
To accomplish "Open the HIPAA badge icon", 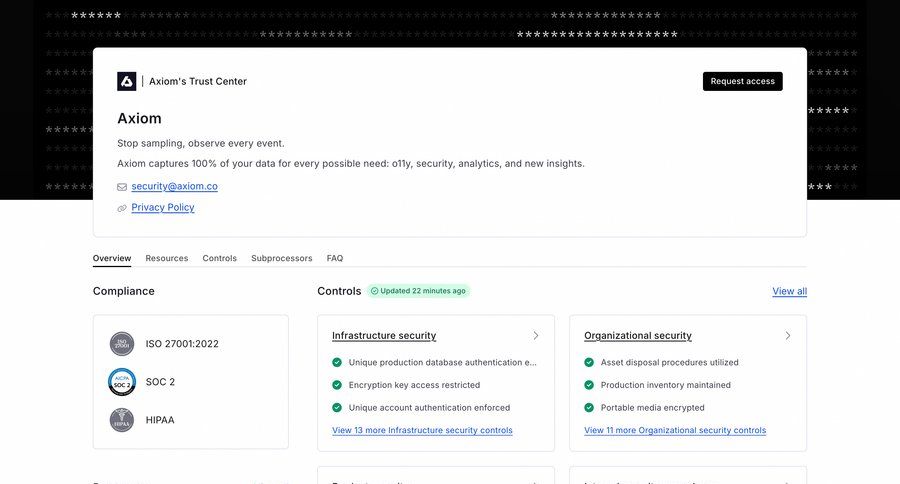I will (122, 420).
